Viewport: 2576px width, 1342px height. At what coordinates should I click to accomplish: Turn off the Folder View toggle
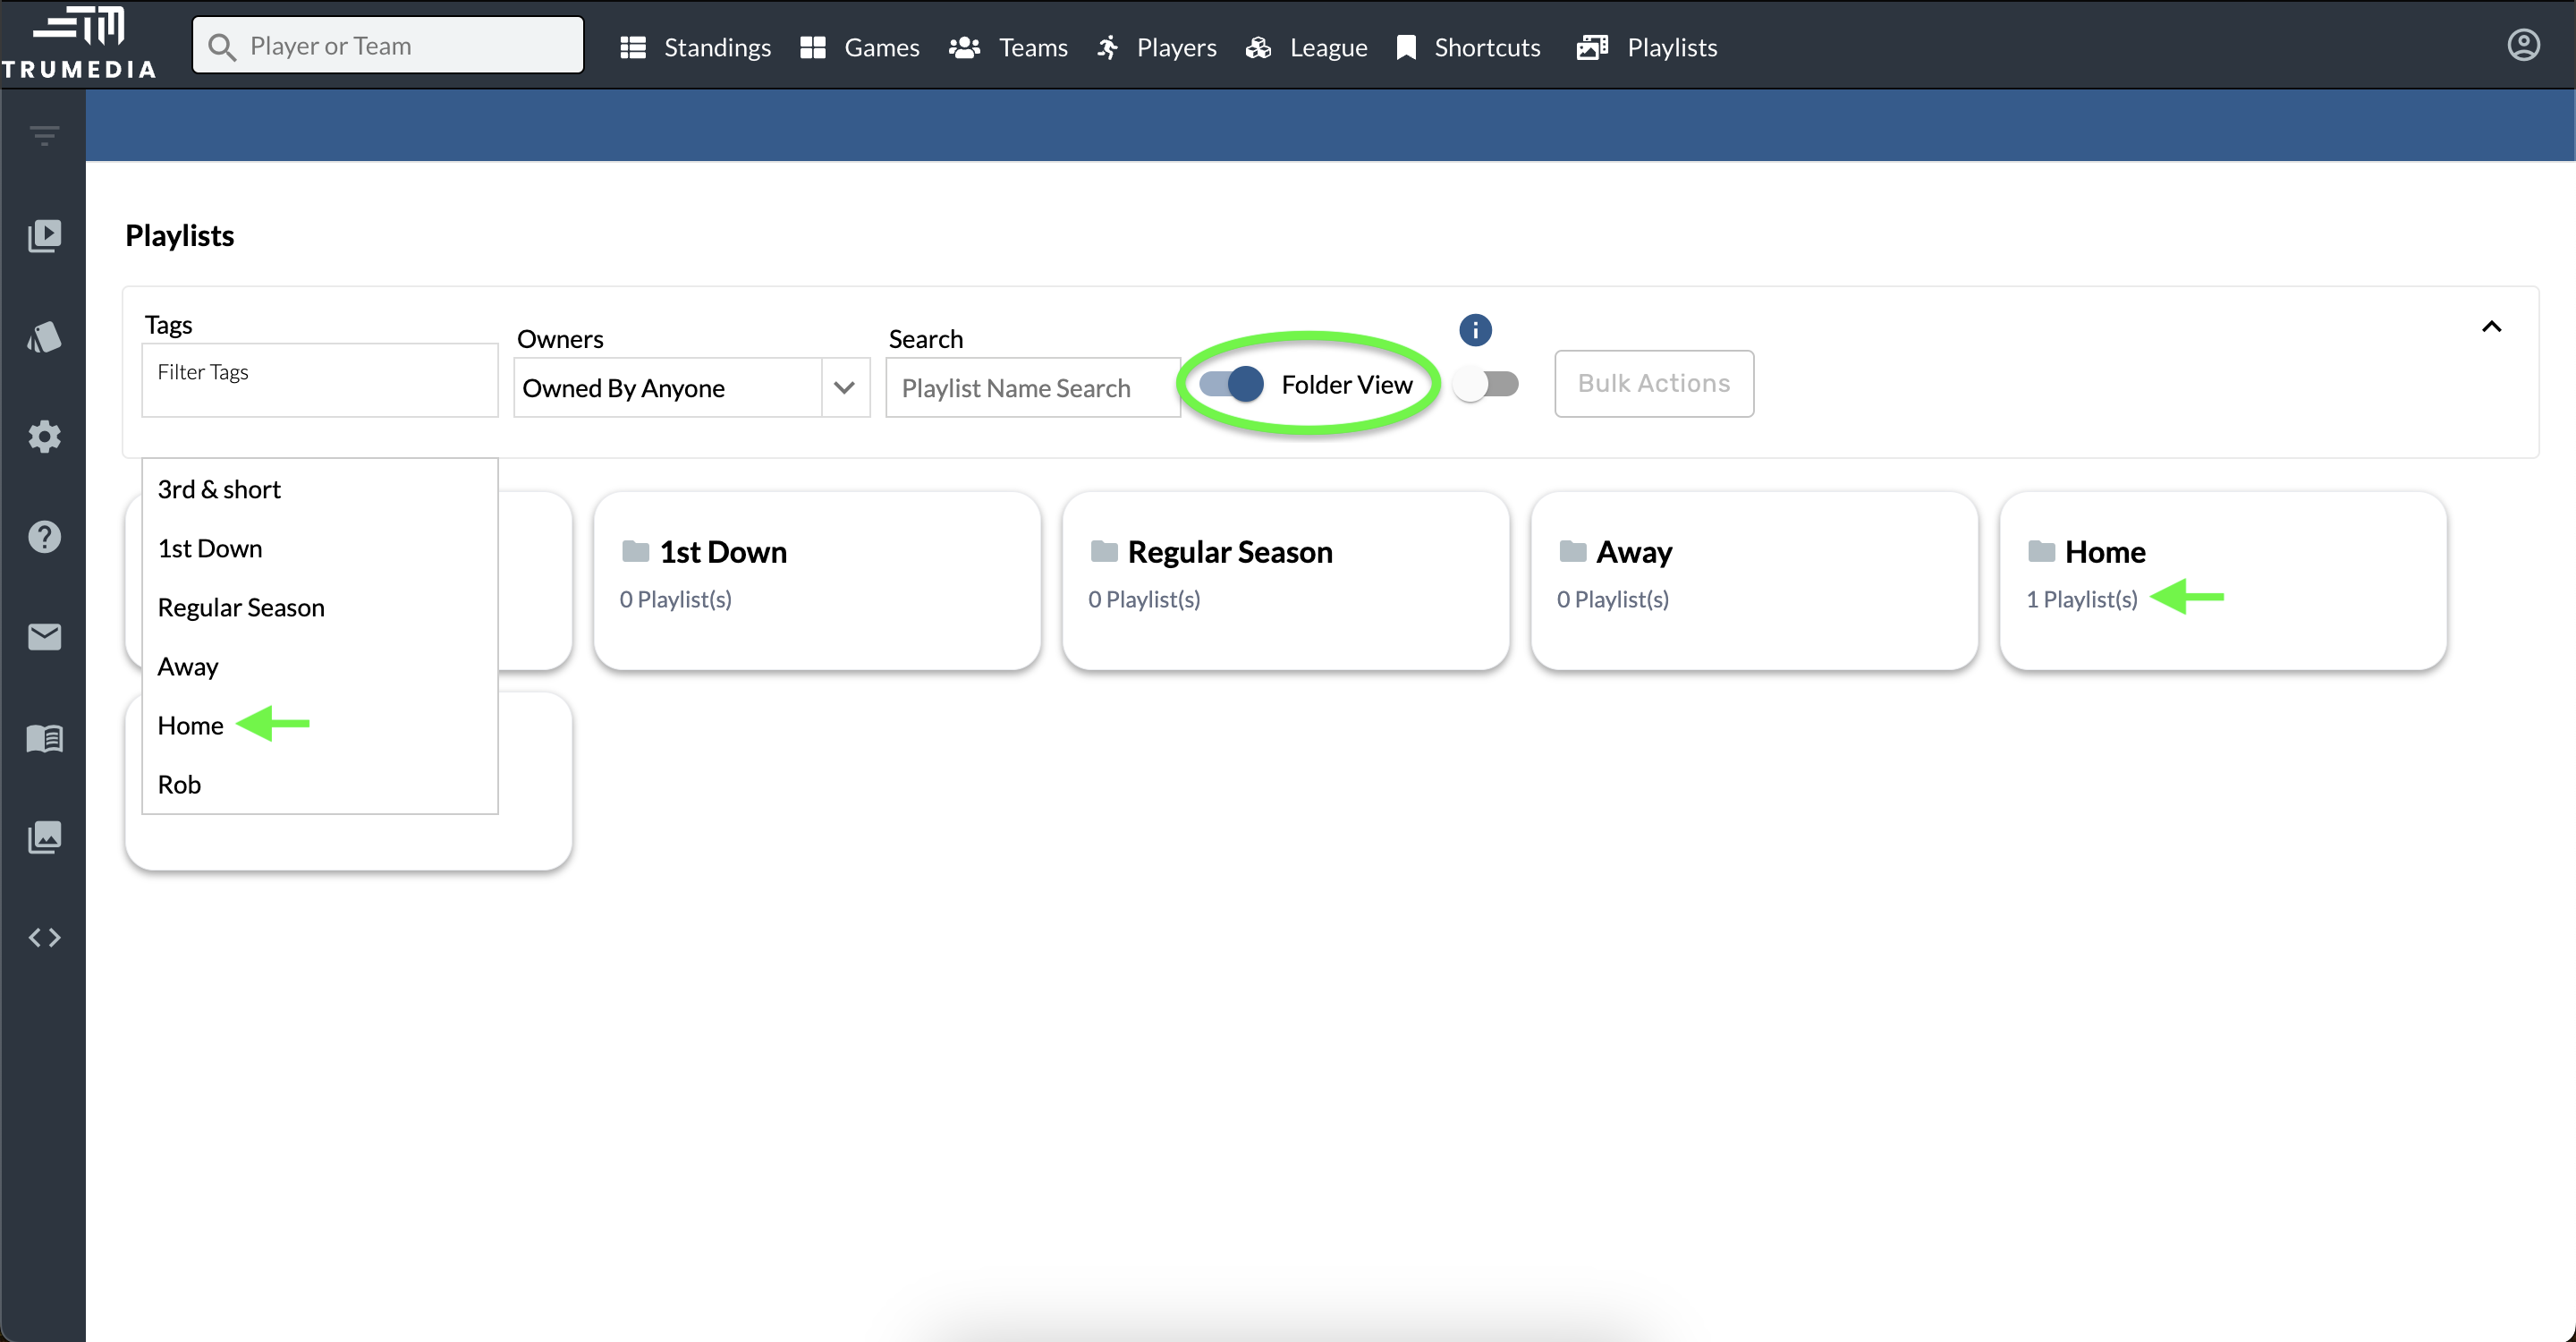[x=1232, y=384]
